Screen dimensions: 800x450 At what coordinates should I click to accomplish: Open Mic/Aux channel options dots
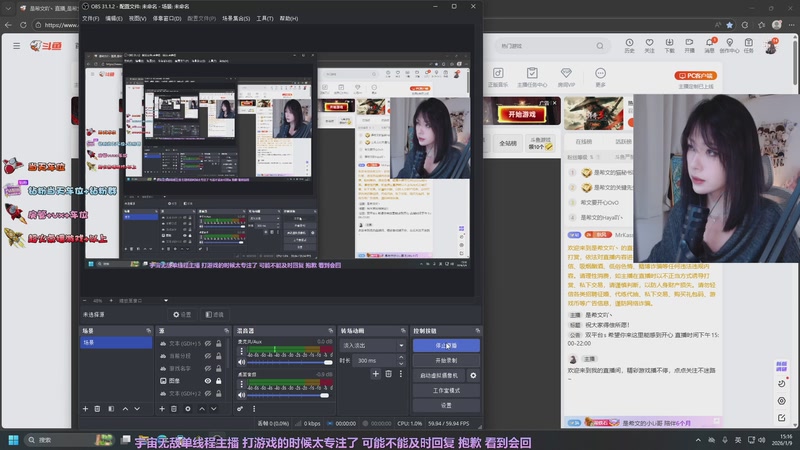point(242,352)
